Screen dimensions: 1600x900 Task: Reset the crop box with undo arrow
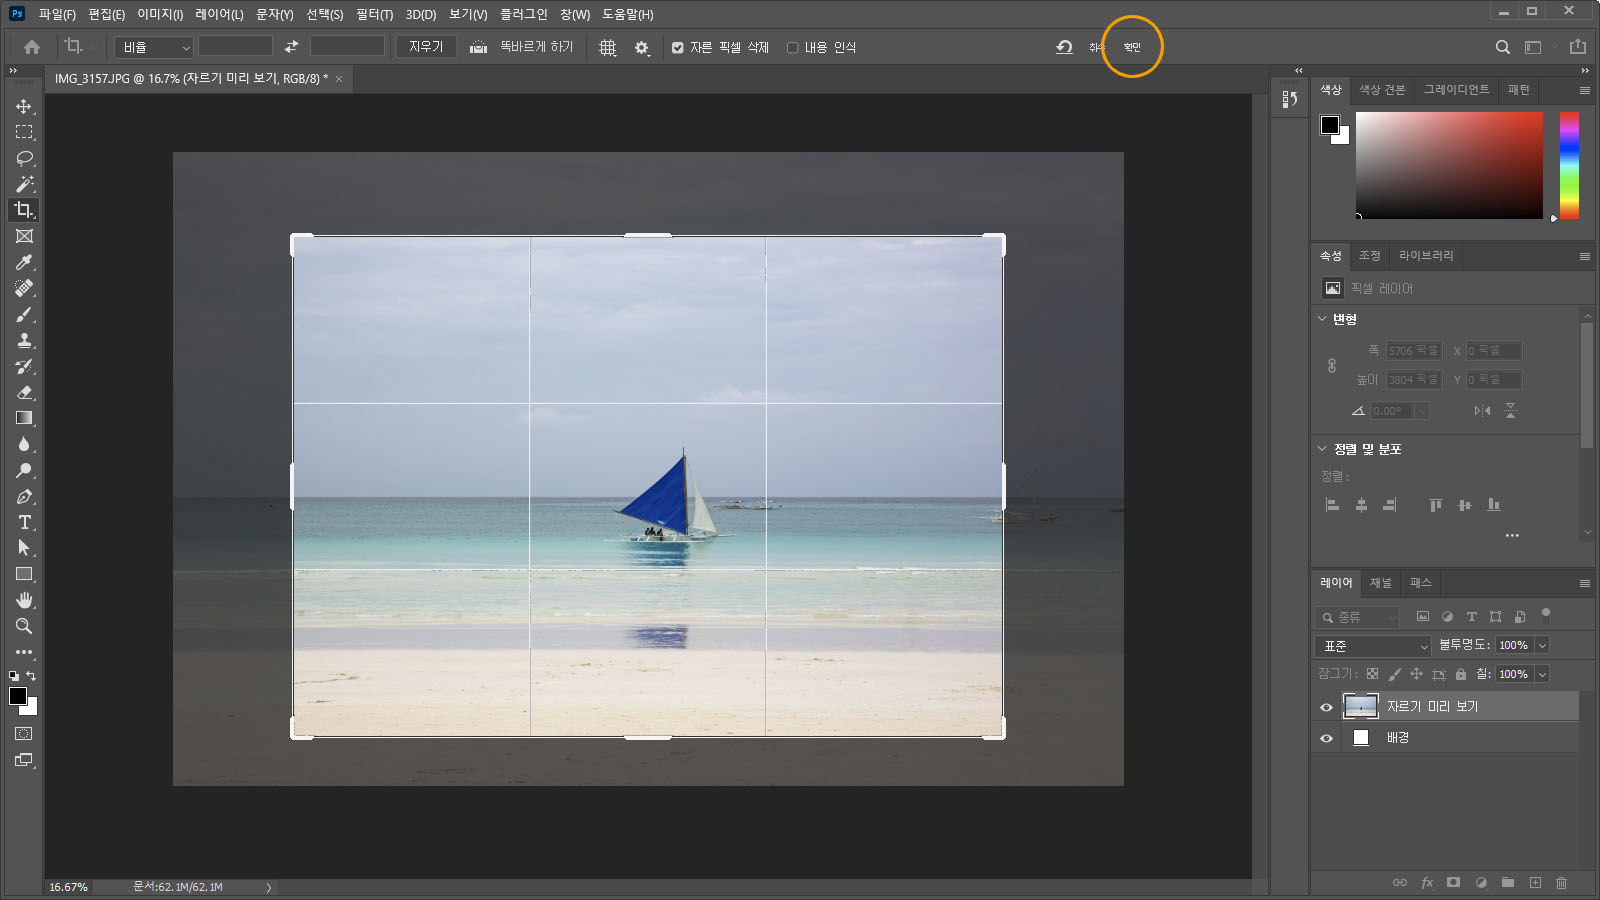pos(1064,47)
